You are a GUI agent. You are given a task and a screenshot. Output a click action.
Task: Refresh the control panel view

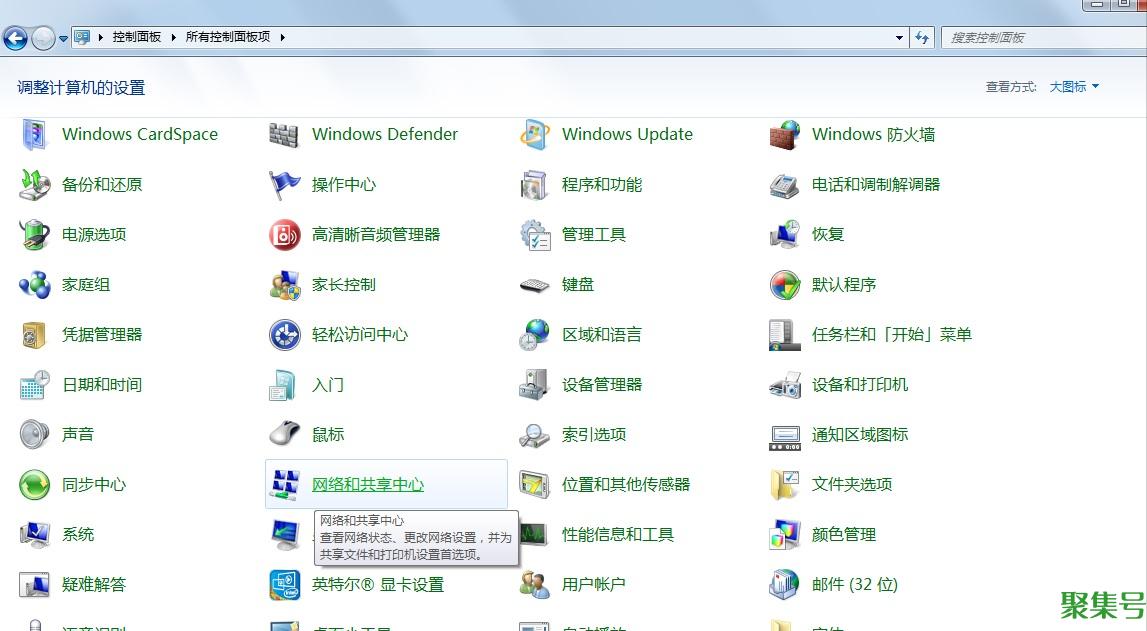click(x=922, y=37)
